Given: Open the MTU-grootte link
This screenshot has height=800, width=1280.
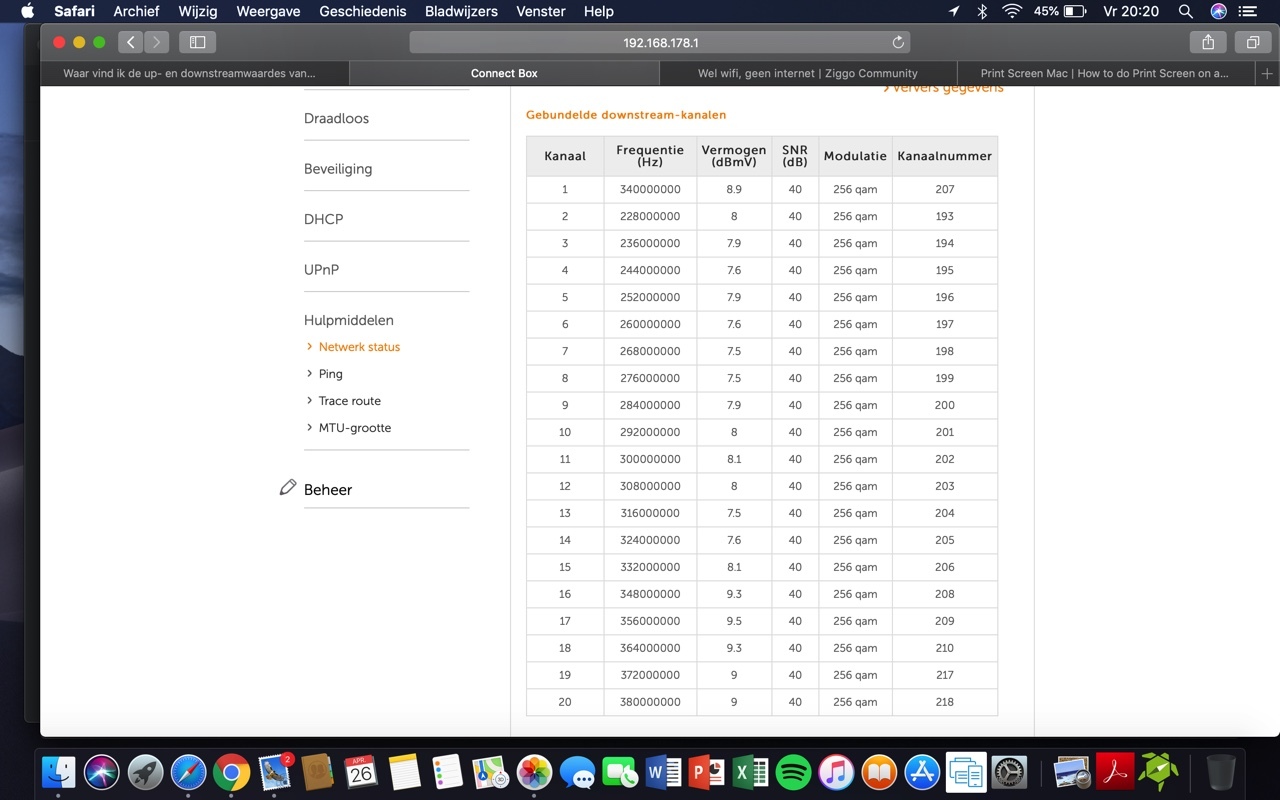Looking at the screenshot, I should pos(355,428).
